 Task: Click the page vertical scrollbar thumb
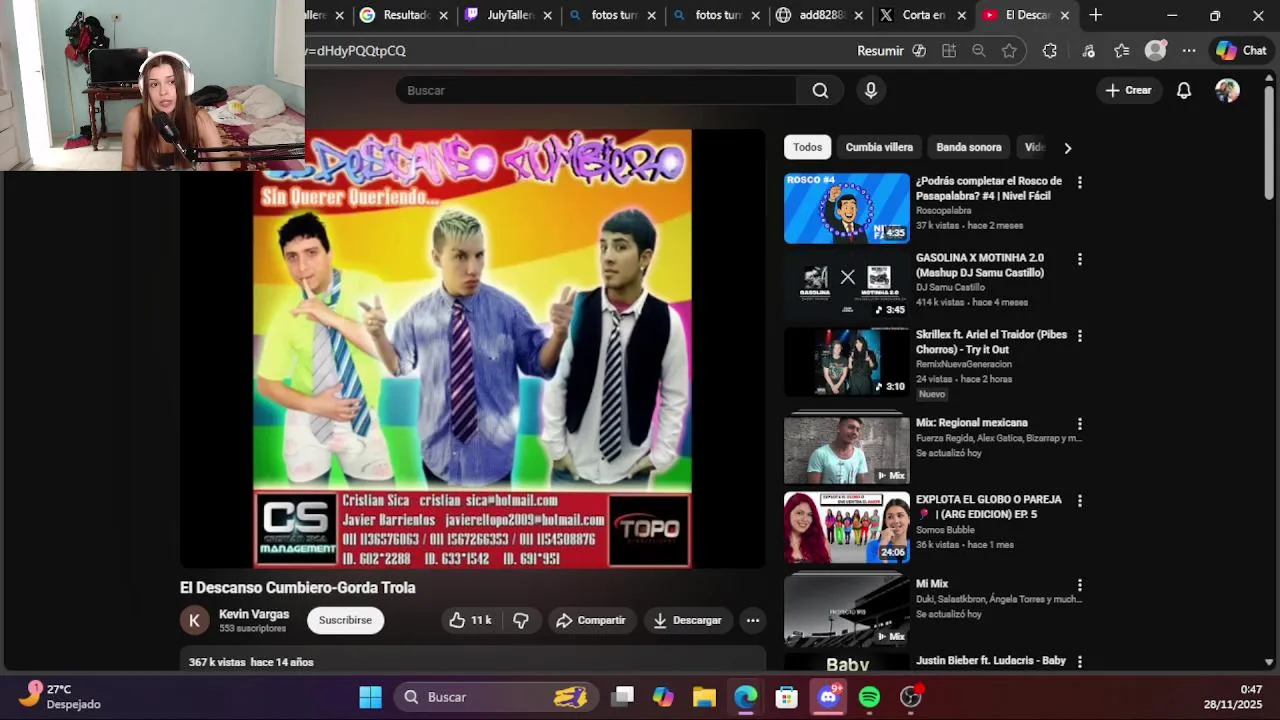[1269, 140]
